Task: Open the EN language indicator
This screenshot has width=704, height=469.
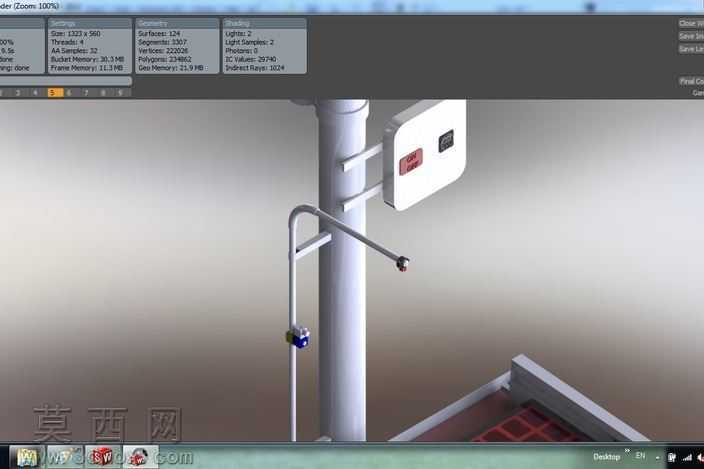Action: click(x=640, y=456)
